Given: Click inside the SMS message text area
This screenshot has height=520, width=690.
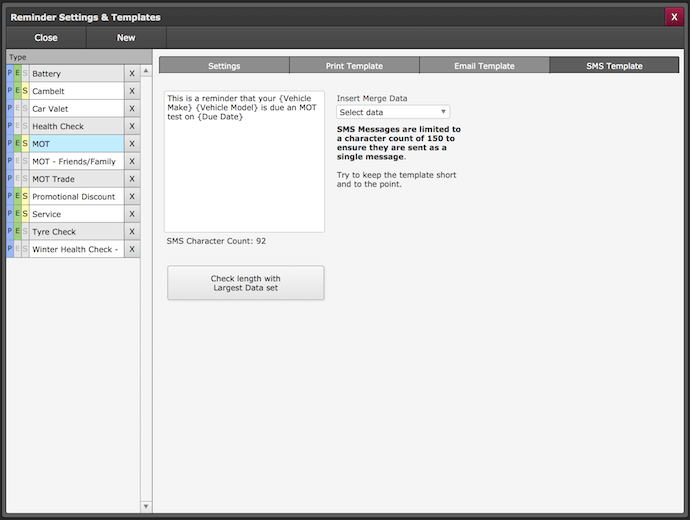Looking at the screenshot, I should coord(244,170).
